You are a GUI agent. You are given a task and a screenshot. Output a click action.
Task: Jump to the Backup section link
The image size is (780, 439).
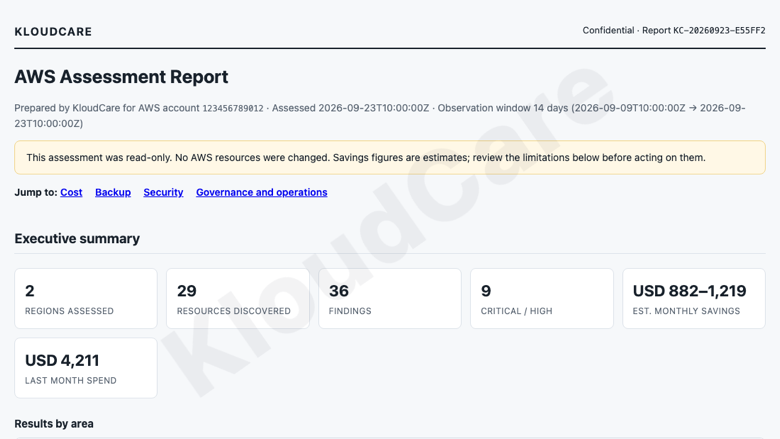point(113,192)
